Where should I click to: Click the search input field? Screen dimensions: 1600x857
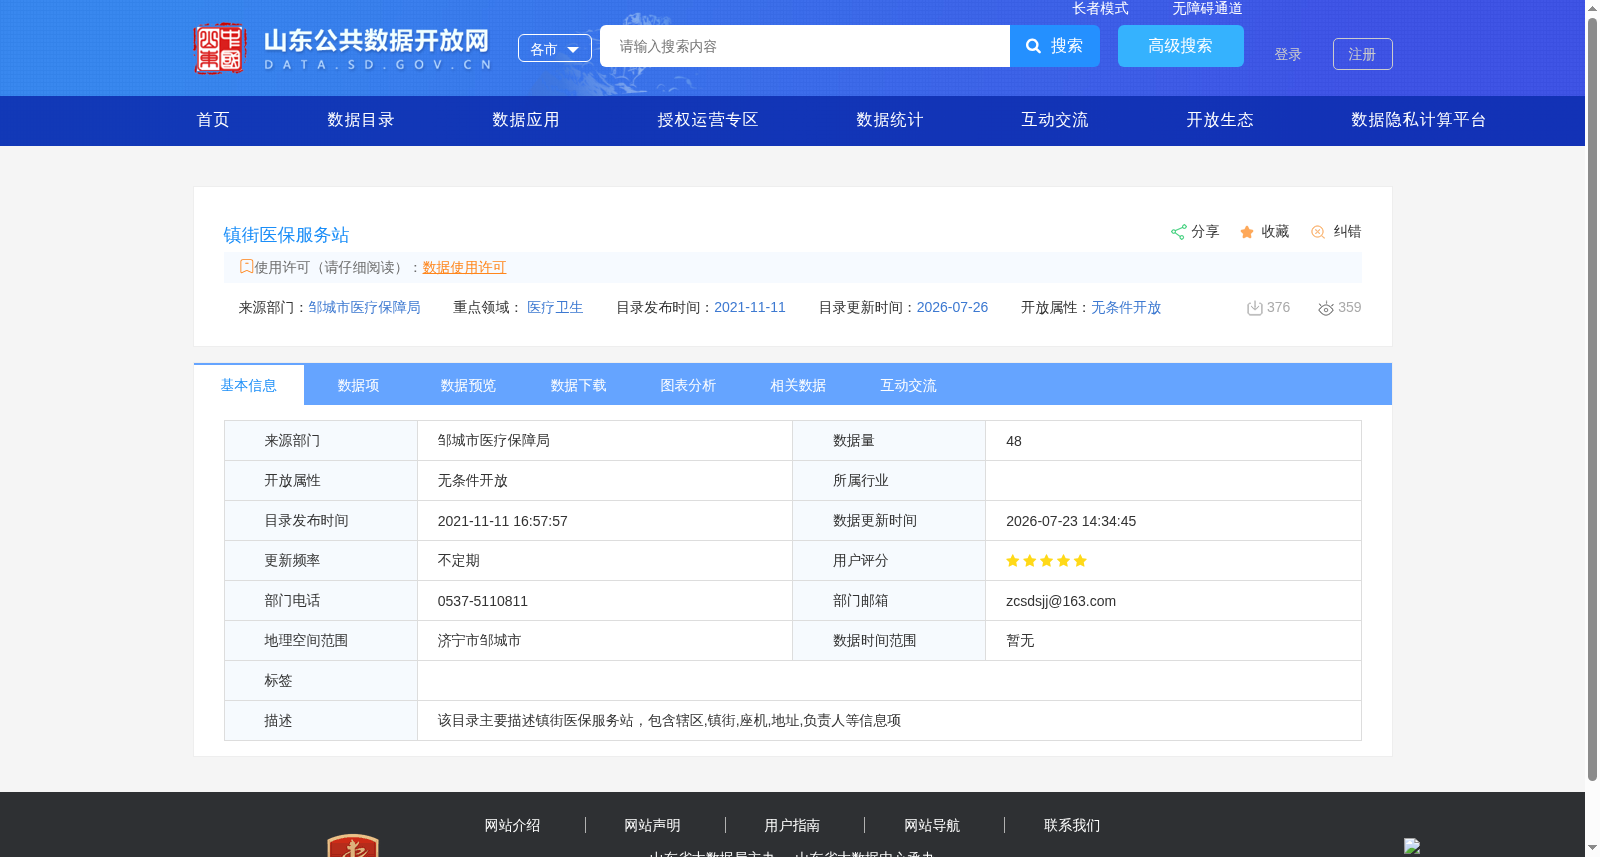[805, 46]
